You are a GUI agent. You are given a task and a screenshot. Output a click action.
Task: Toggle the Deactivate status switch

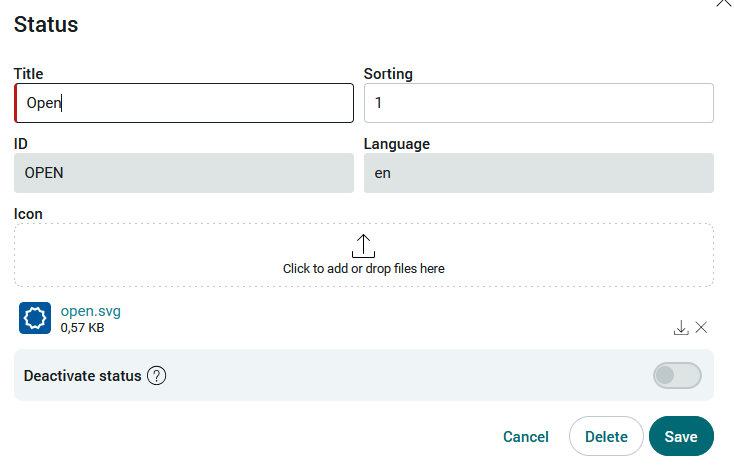tap(677, 375)
